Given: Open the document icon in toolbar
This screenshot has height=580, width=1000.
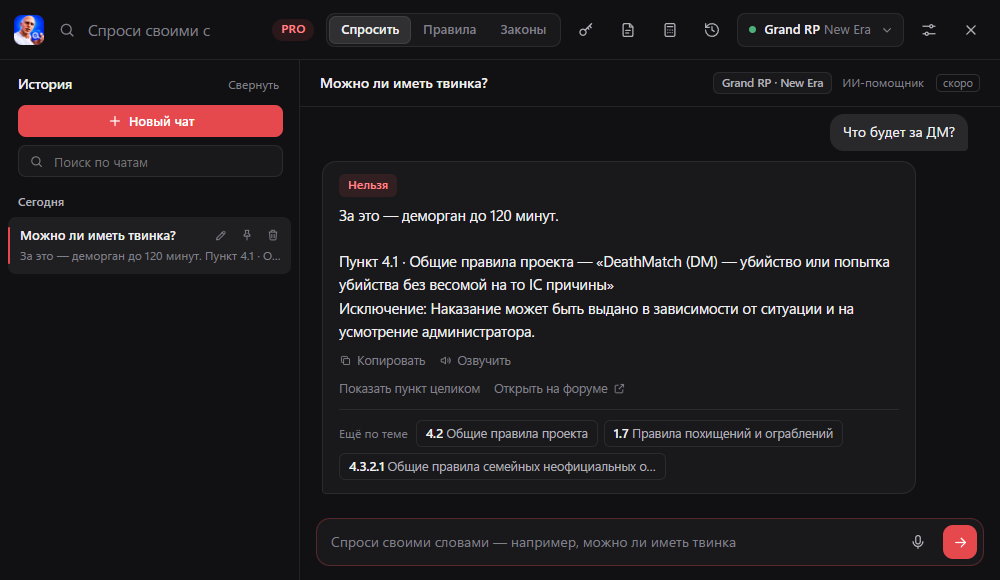Looking at the screenshot, I should point(628,30).
